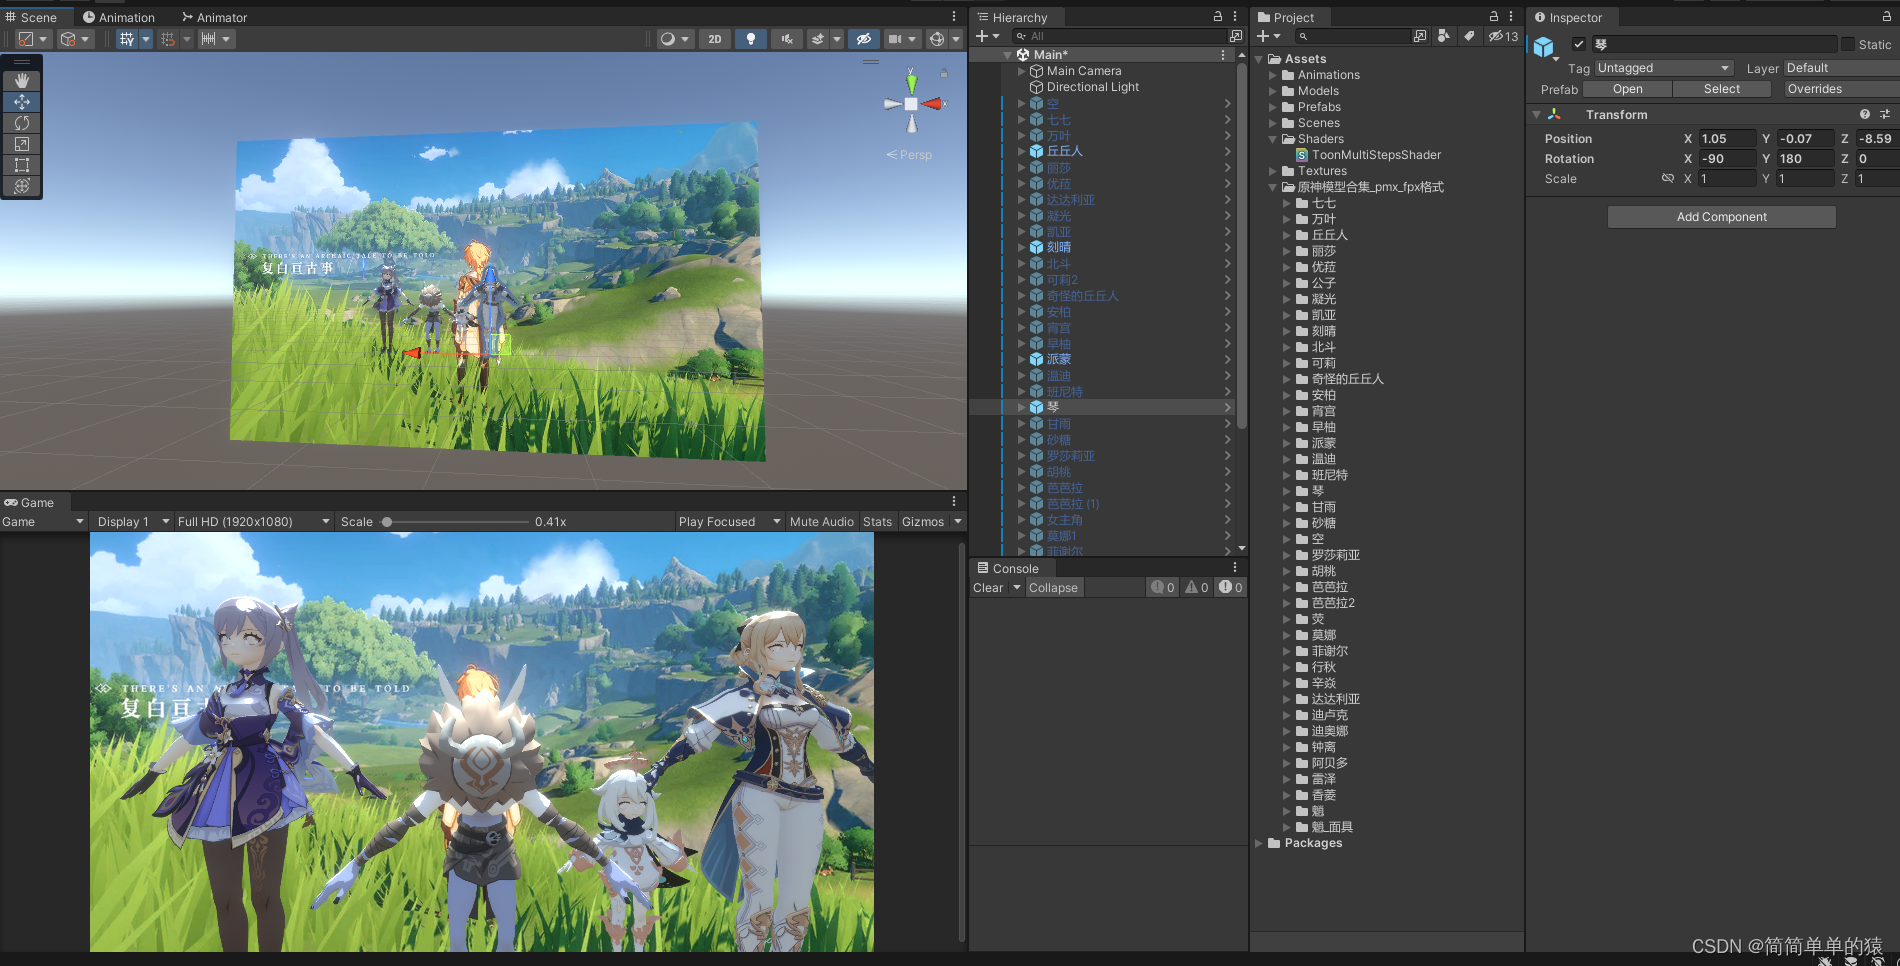Switch to the Animation tab
This screenshot has height=966, width=1900.
(119, 17)
